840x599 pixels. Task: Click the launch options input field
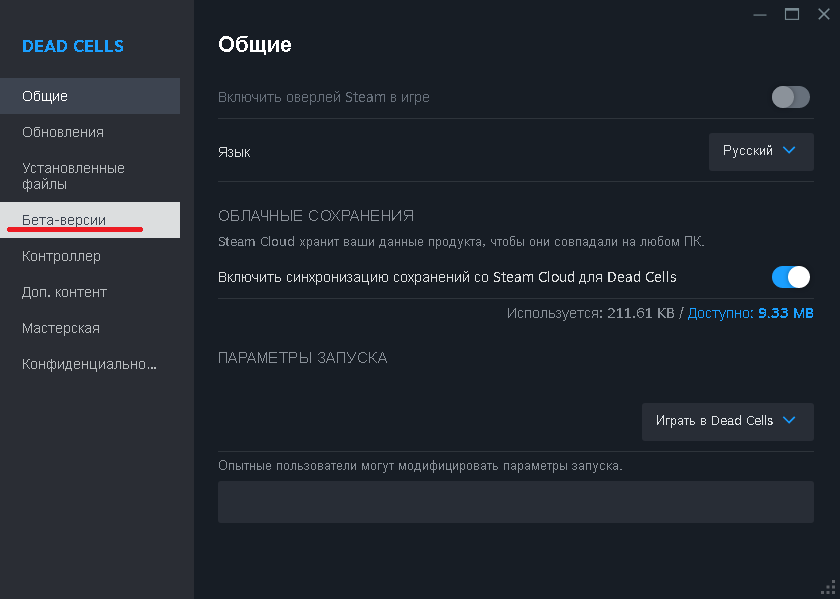click(x=515, y=501)
